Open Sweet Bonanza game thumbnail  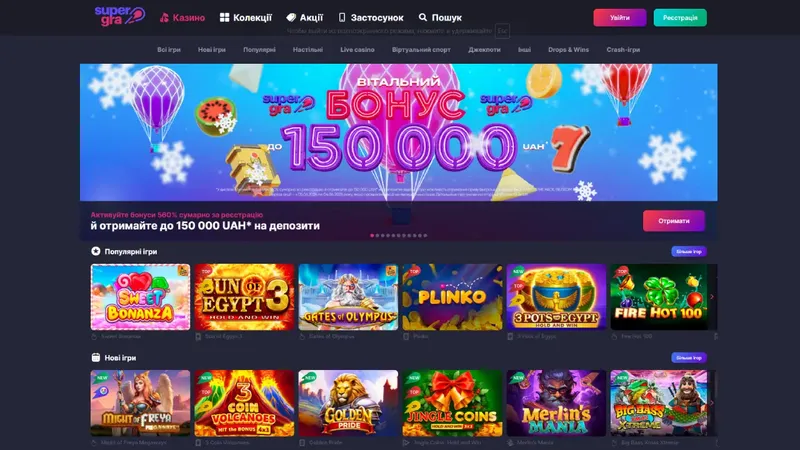[x=140, y=297]
